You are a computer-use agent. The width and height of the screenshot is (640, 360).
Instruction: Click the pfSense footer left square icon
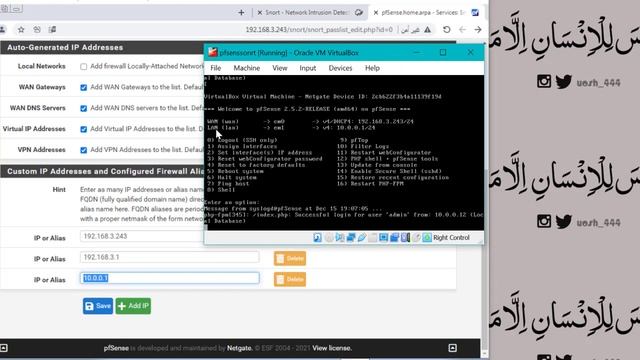(4, 348)
